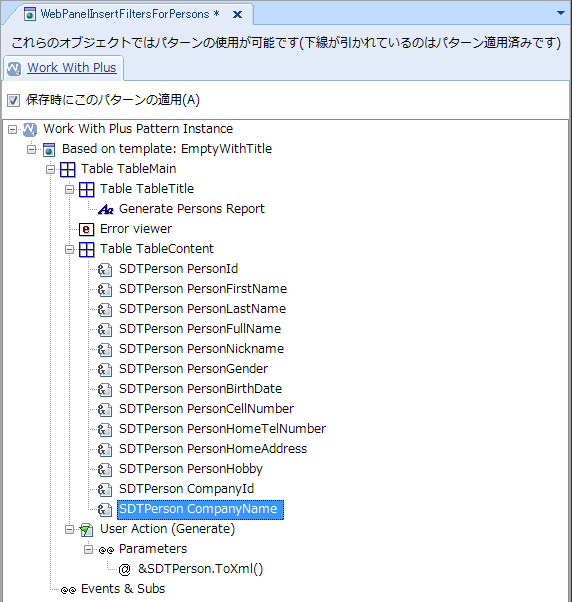Select SDTPerson PersonBirthDate tree item
572x602 pixels.
(200, 389)
